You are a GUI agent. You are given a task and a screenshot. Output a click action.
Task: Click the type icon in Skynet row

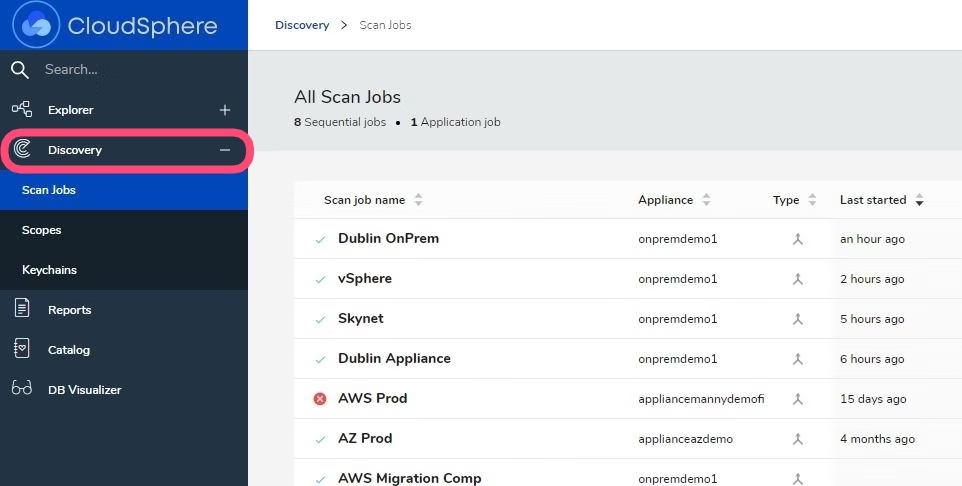pyautogui.click(x=798, y=319)
